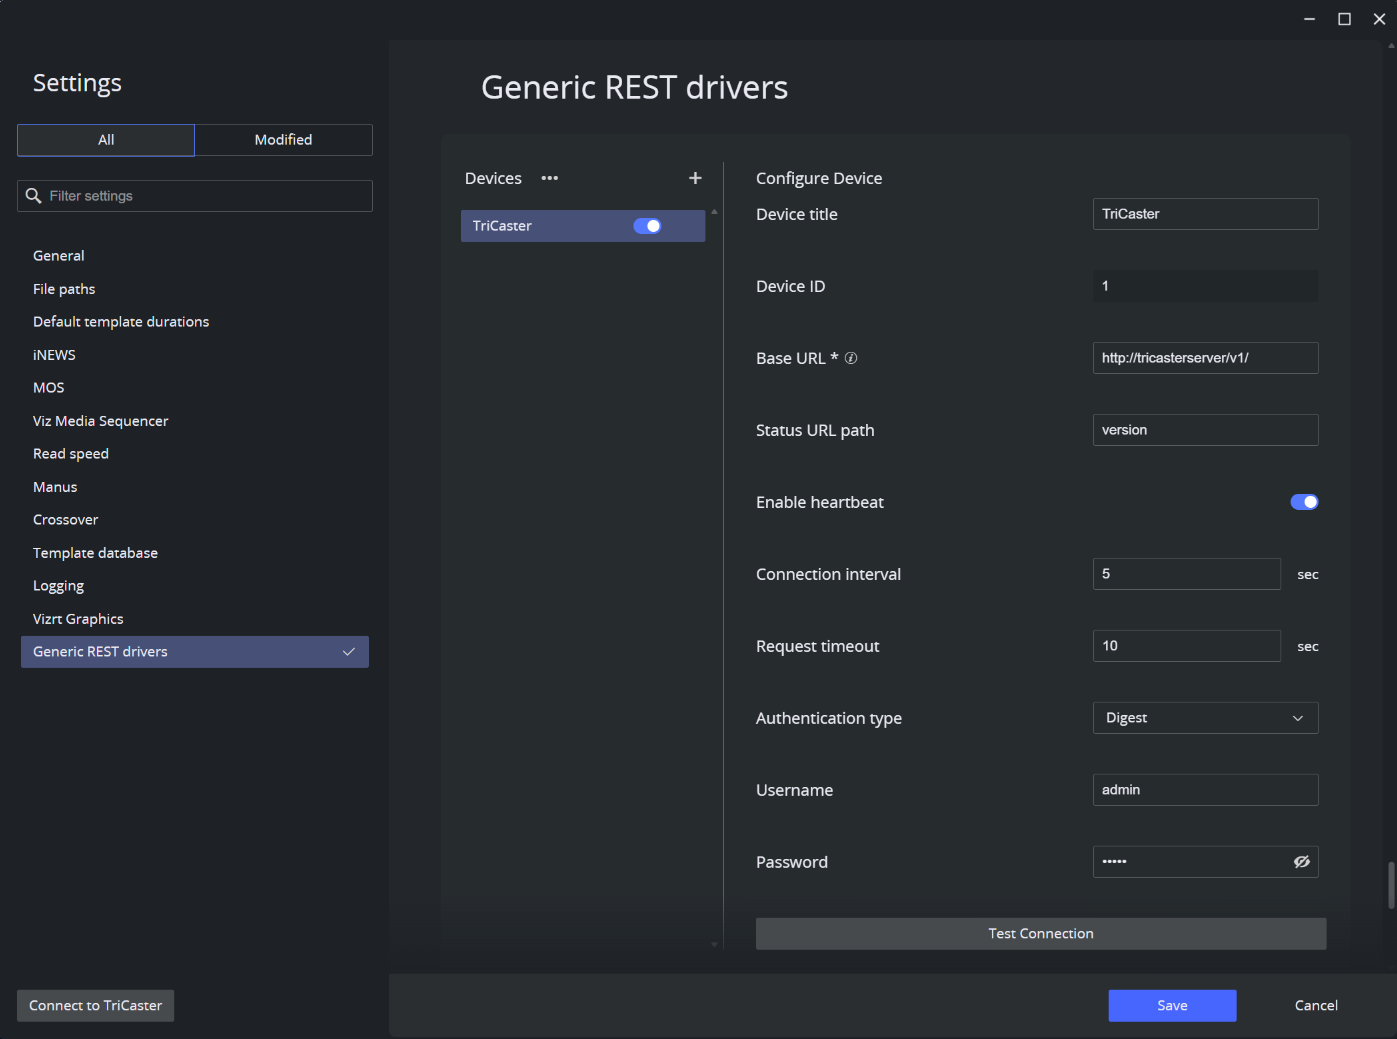Viewport: 1397px width, 1039px height.
Task: Click the Status URL path field
Action: tap(1205, 430)
